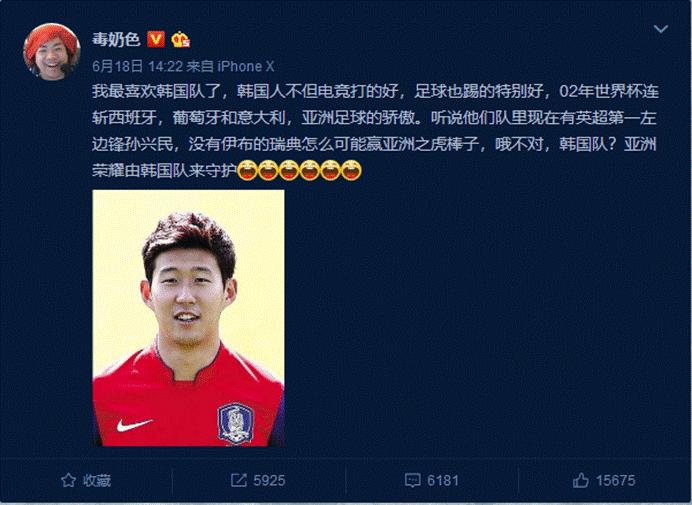The image size is (692, 505).
Task: Open the post options chevron menu
Action: tap(660, 30)
